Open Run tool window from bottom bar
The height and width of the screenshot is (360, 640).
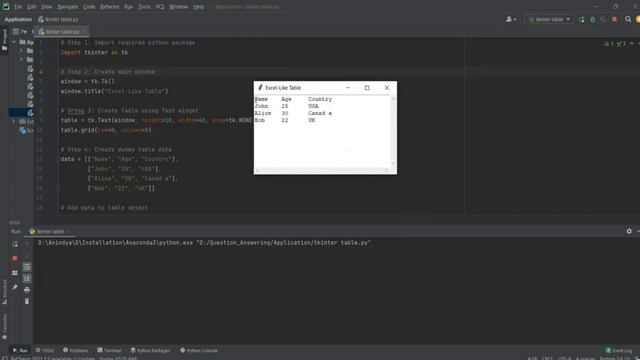point(20,350)
